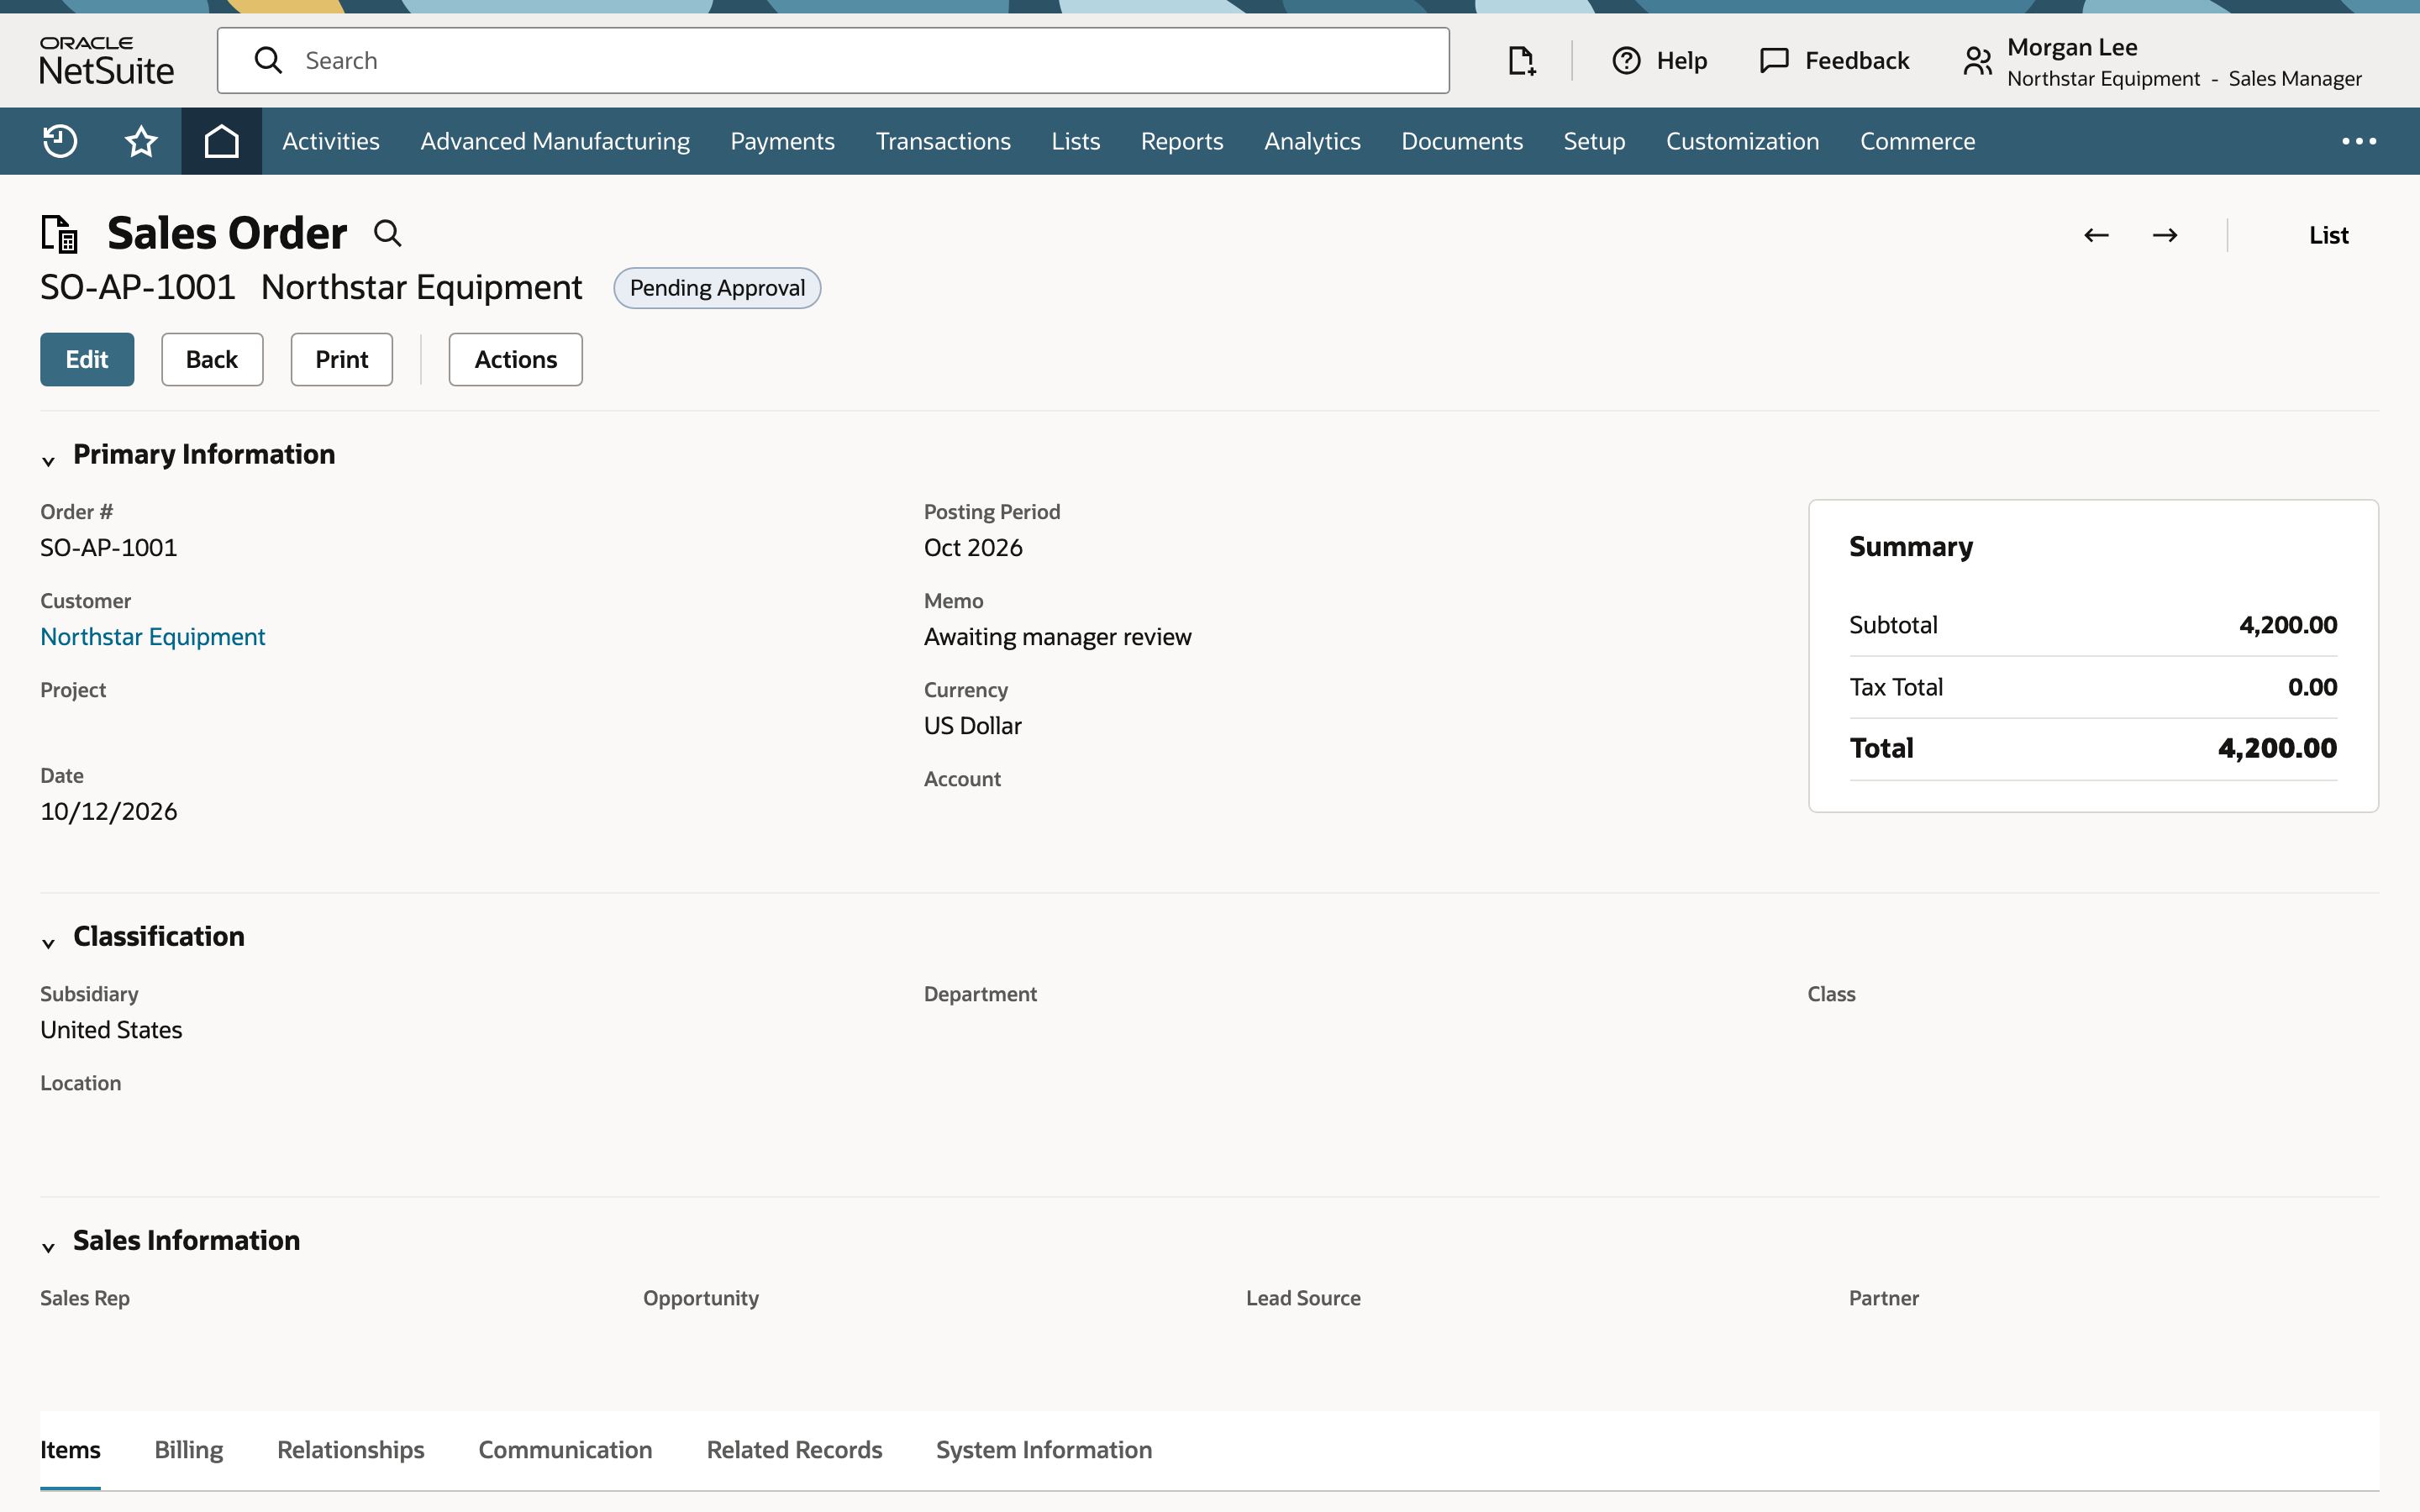Open the shortcuts star icon
The height and width of the screenshot is (1512, 2420).
[141, 141]
